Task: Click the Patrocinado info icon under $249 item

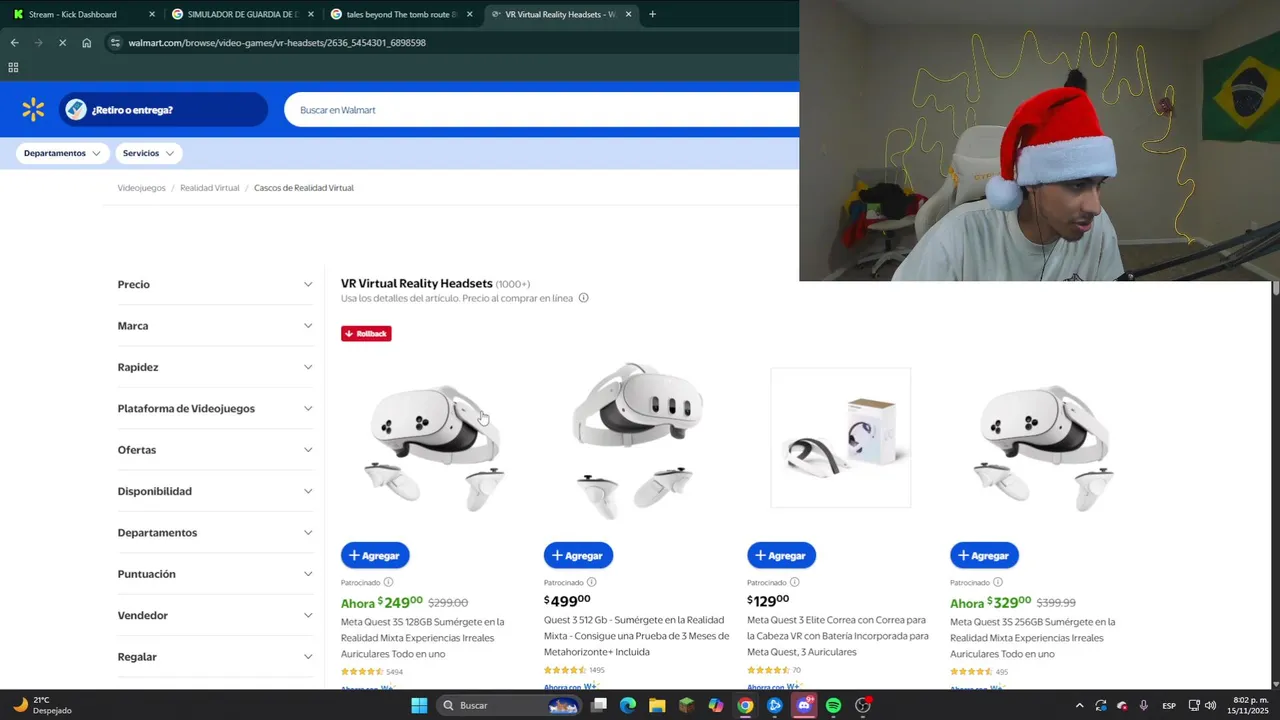Action: pyautogui.click(x=388, y=582)
